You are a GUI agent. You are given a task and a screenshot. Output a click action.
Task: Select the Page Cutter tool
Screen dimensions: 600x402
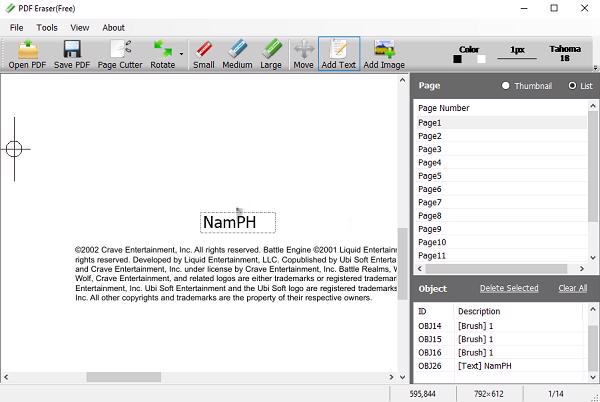[x=120, y=54]
